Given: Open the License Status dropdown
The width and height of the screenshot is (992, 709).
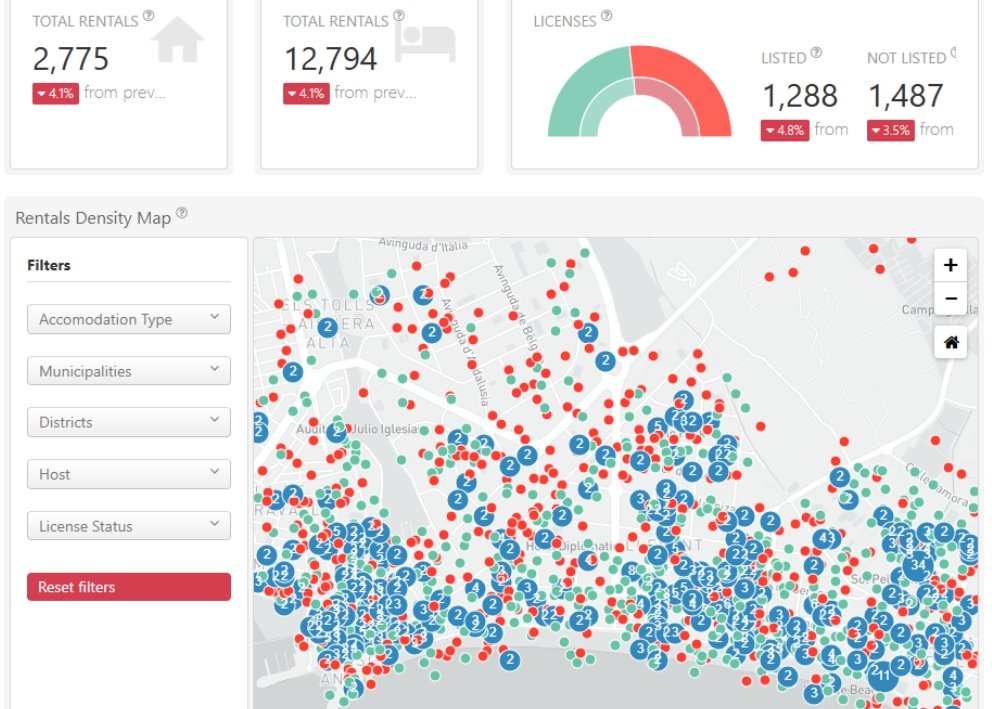Looking at the screenshot, I should point(129,526).
